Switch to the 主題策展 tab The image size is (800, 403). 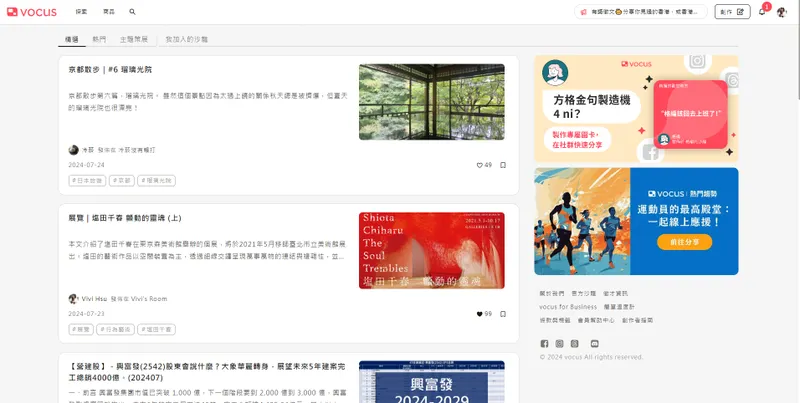point(134,39)
